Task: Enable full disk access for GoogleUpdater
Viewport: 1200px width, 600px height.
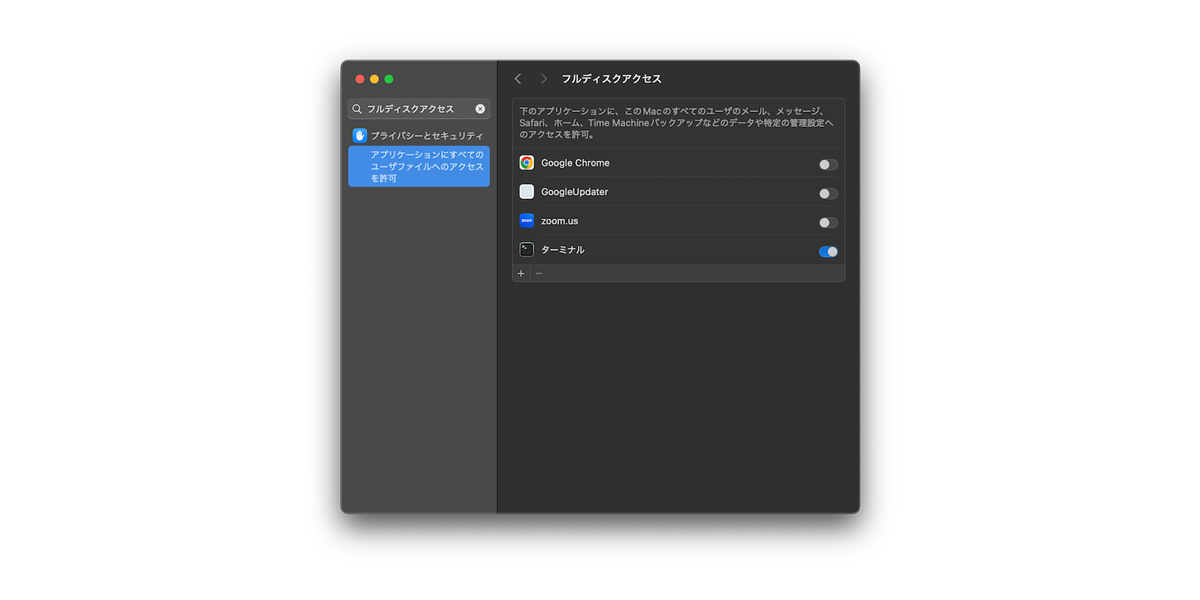Action: pos(828,194)
